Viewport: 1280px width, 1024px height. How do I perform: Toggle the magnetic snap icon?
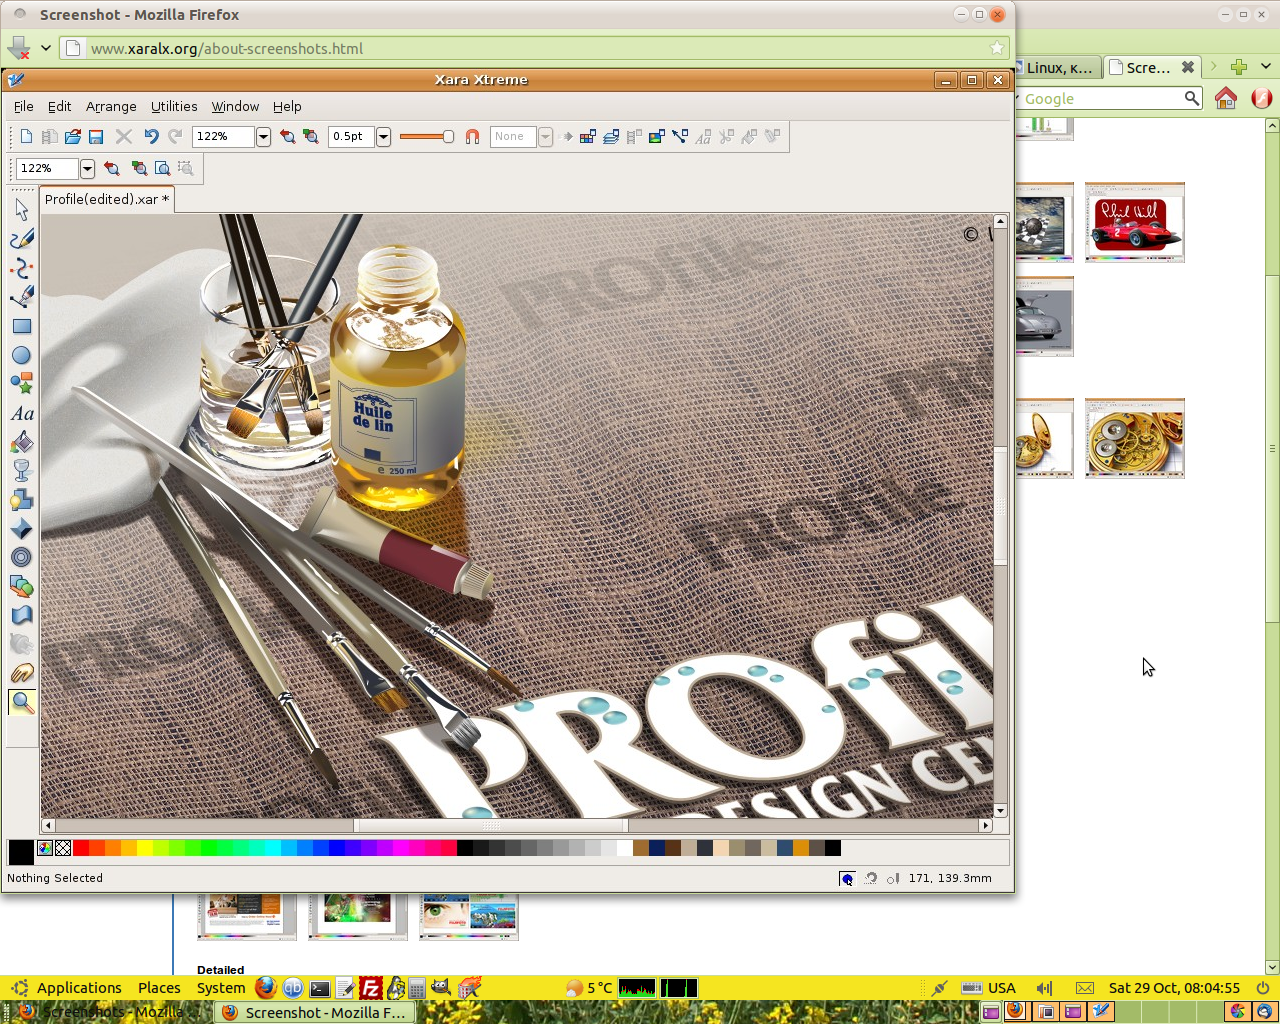point(472,137)
